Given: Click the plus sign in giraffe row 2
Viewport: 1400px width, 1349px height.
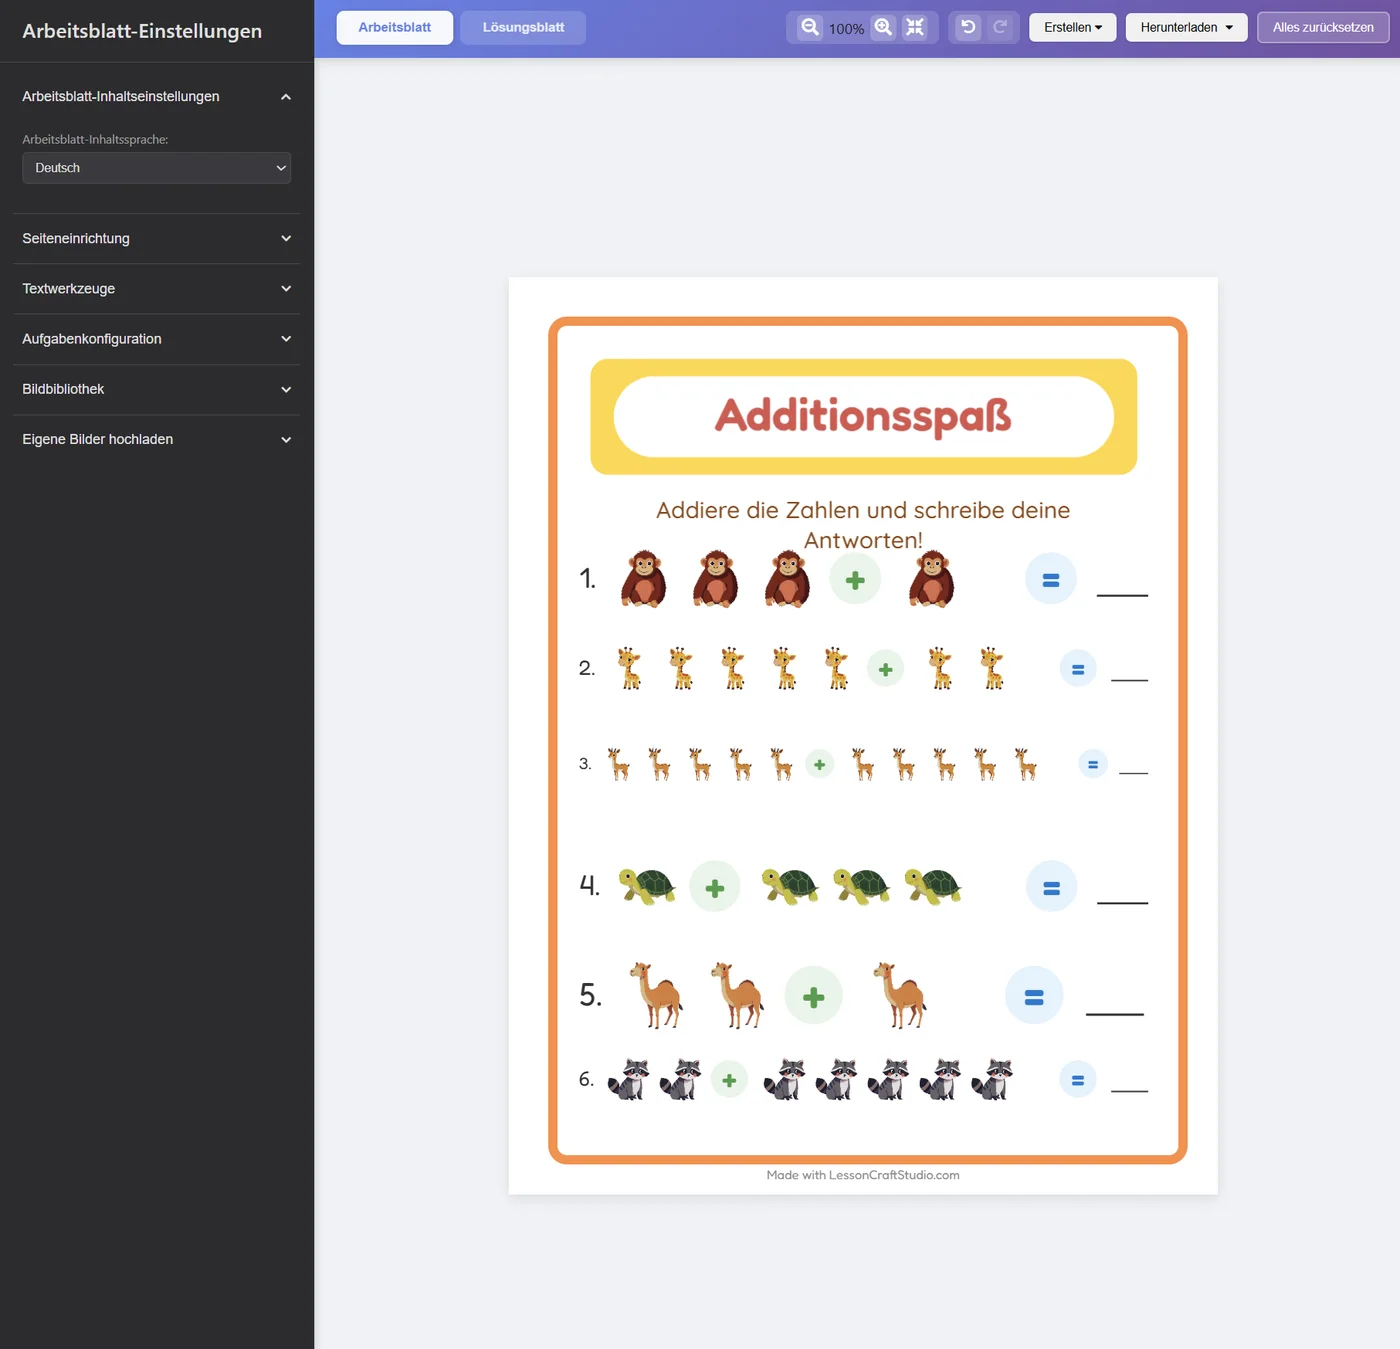Looking at the screenshot, I should 885,669.
